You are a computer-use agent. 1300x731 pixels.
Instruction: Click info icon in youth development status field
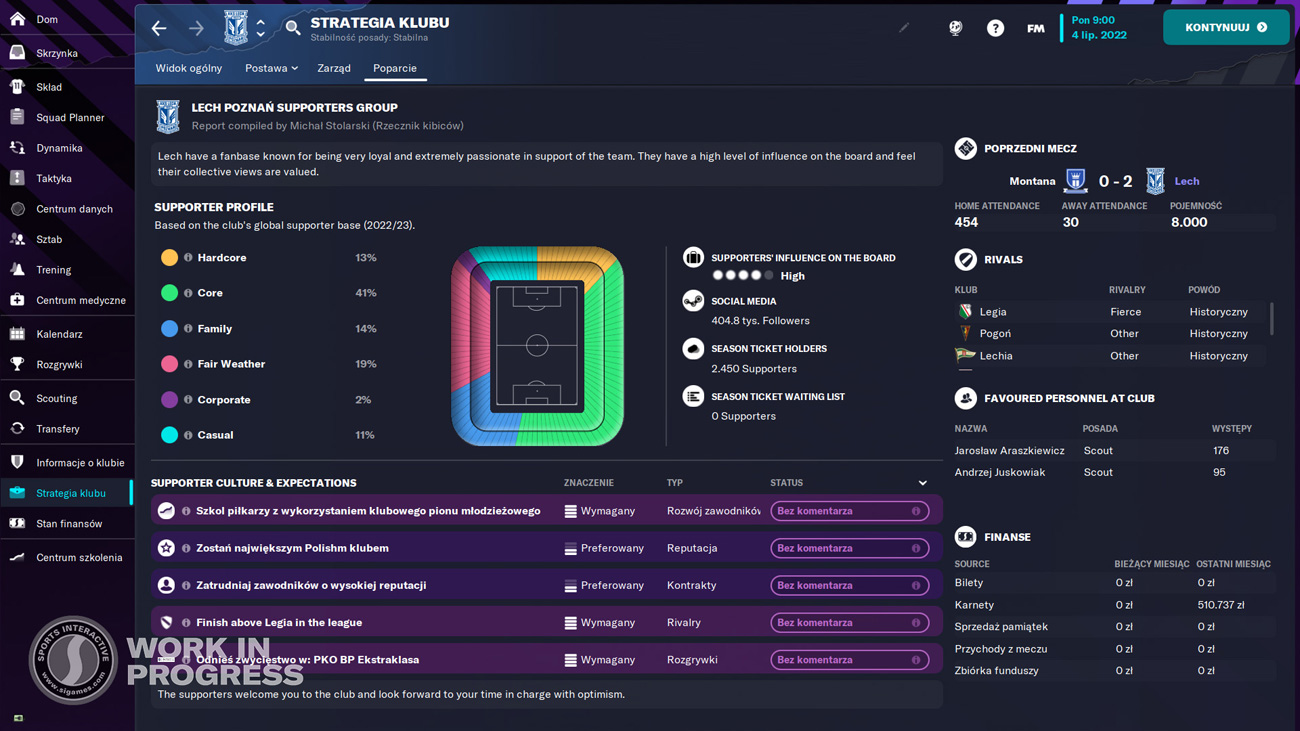916,511
